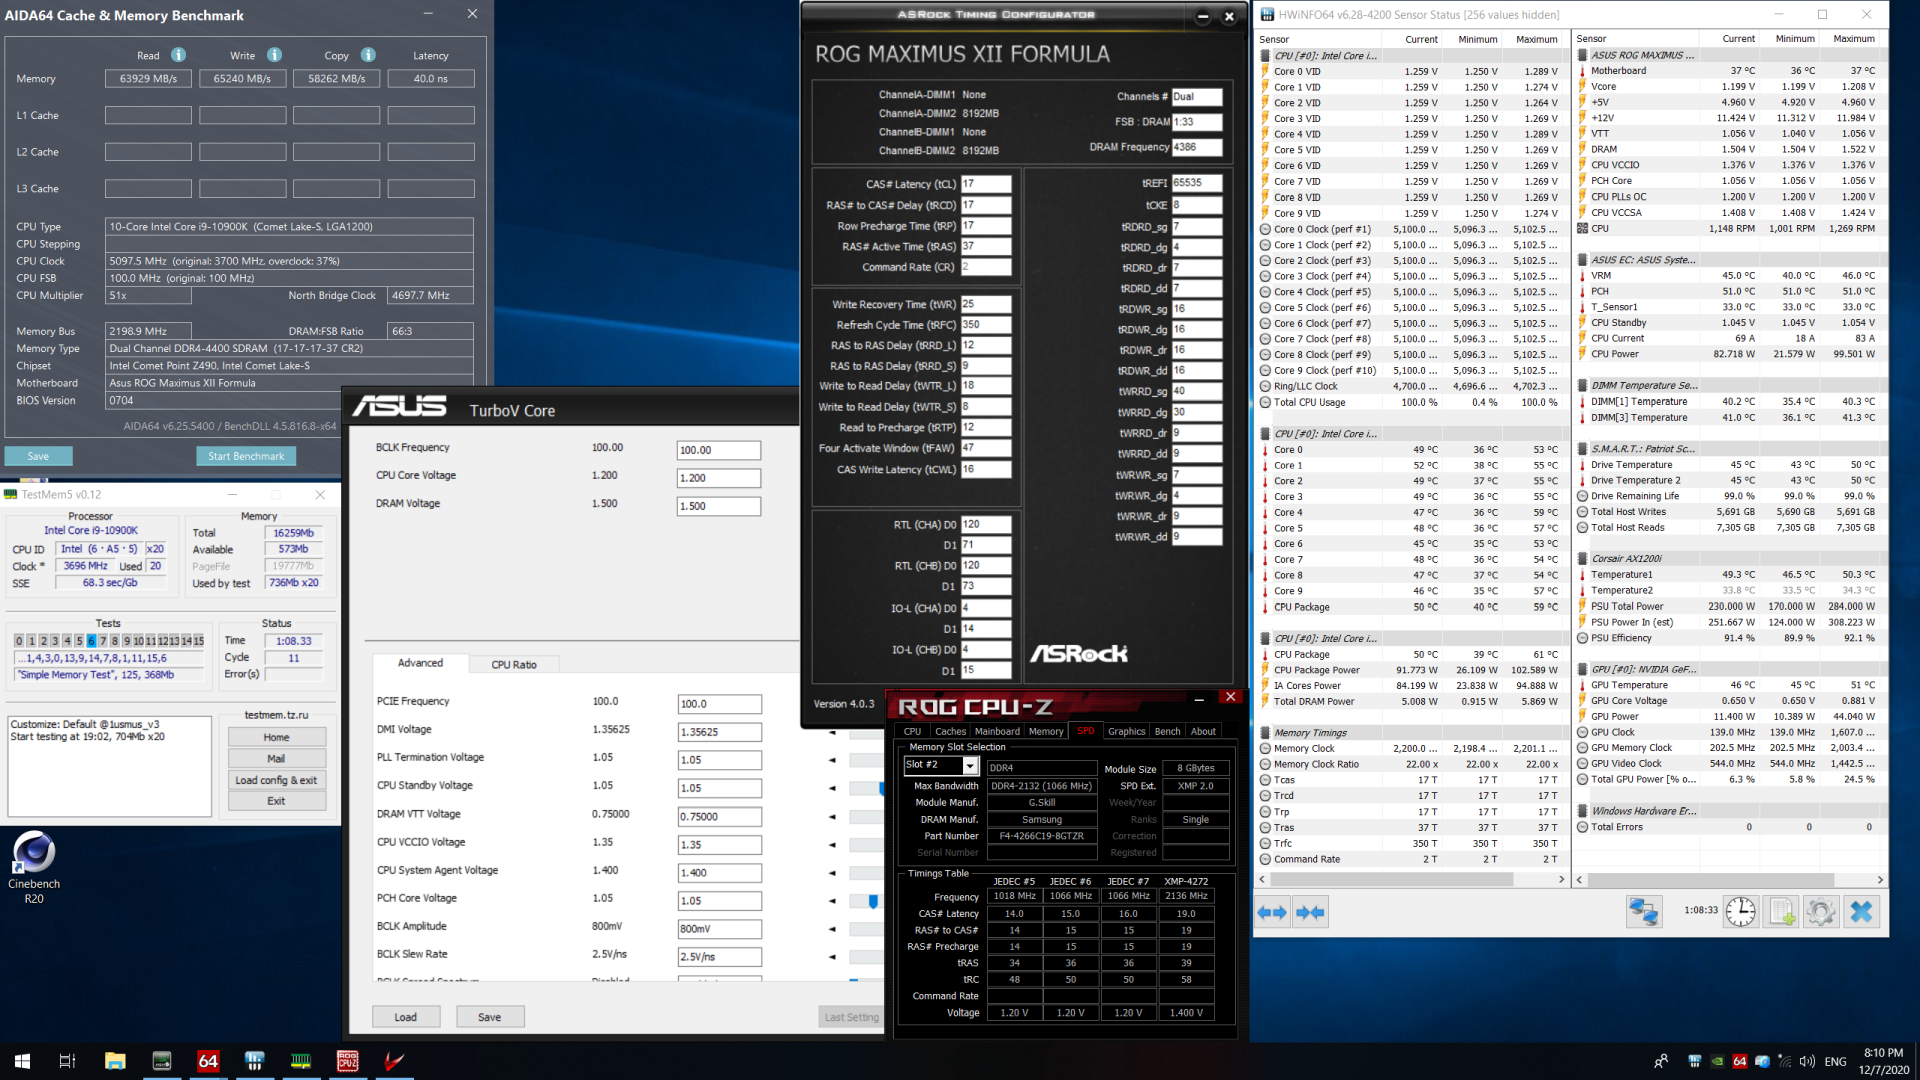Select the Bench tab in ROG CPU-Z
The height and width of the screenshot is (1080, 1920).
(1167, 731)
